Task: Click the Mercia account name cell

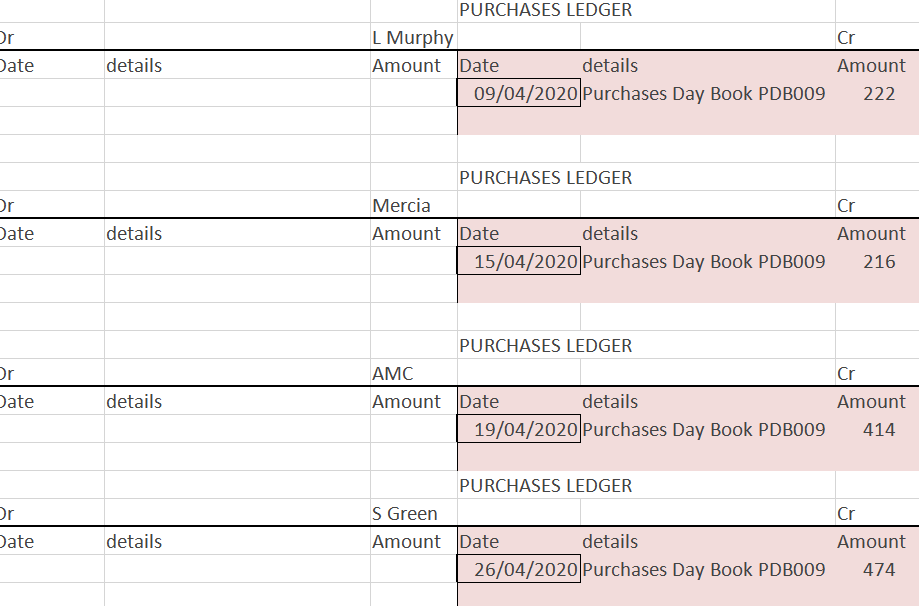Action: point(402,206)
